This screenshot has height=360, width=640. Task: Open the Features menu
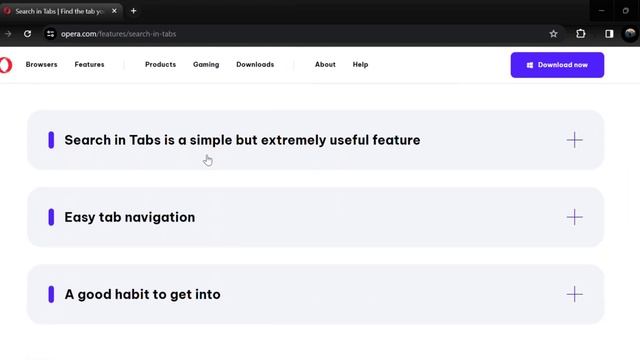(x=89, y=64)
